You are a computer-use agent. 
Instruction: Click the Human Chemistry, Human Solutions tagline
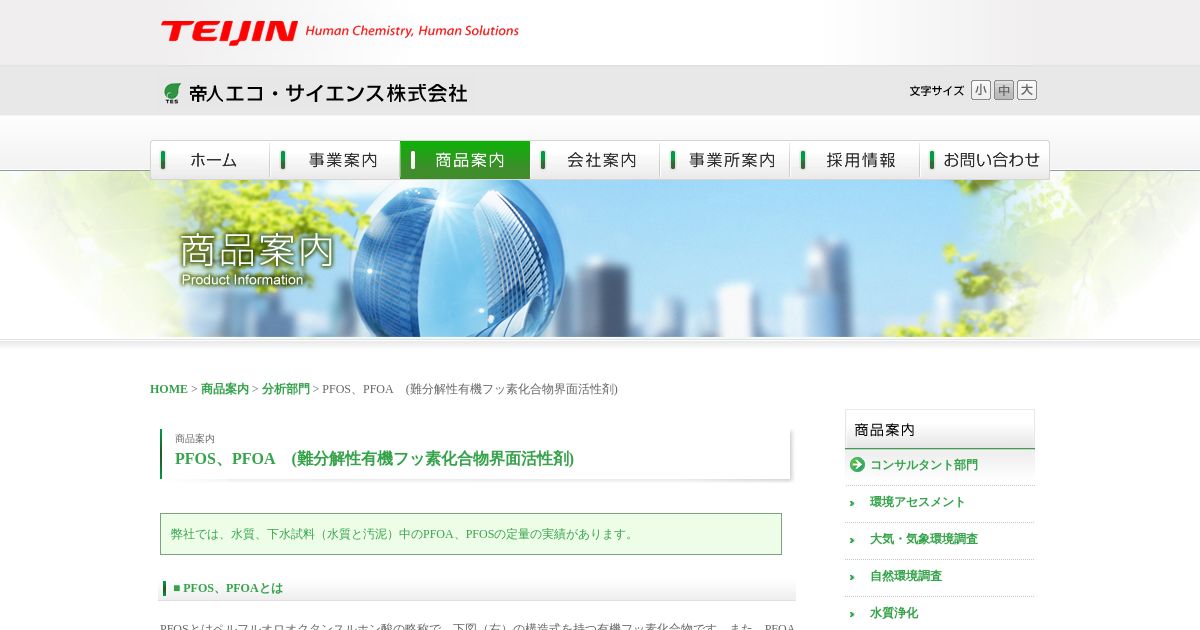coord(412,31)
